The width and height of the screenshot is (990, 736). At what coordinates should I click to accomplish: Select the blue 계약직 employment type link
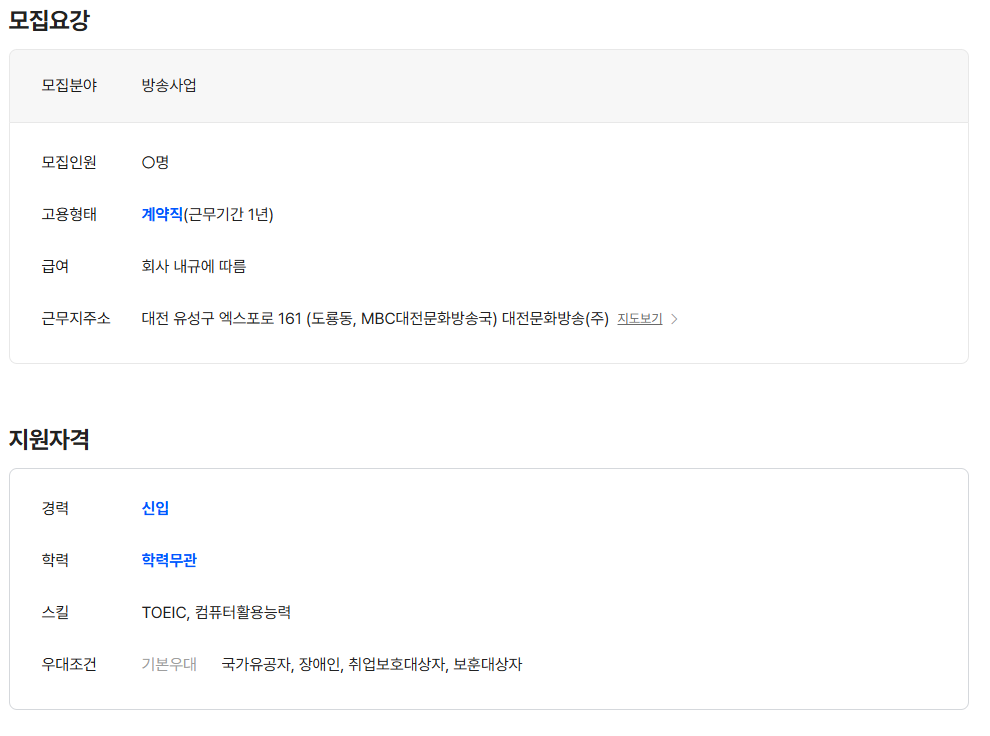click(162, 215)
